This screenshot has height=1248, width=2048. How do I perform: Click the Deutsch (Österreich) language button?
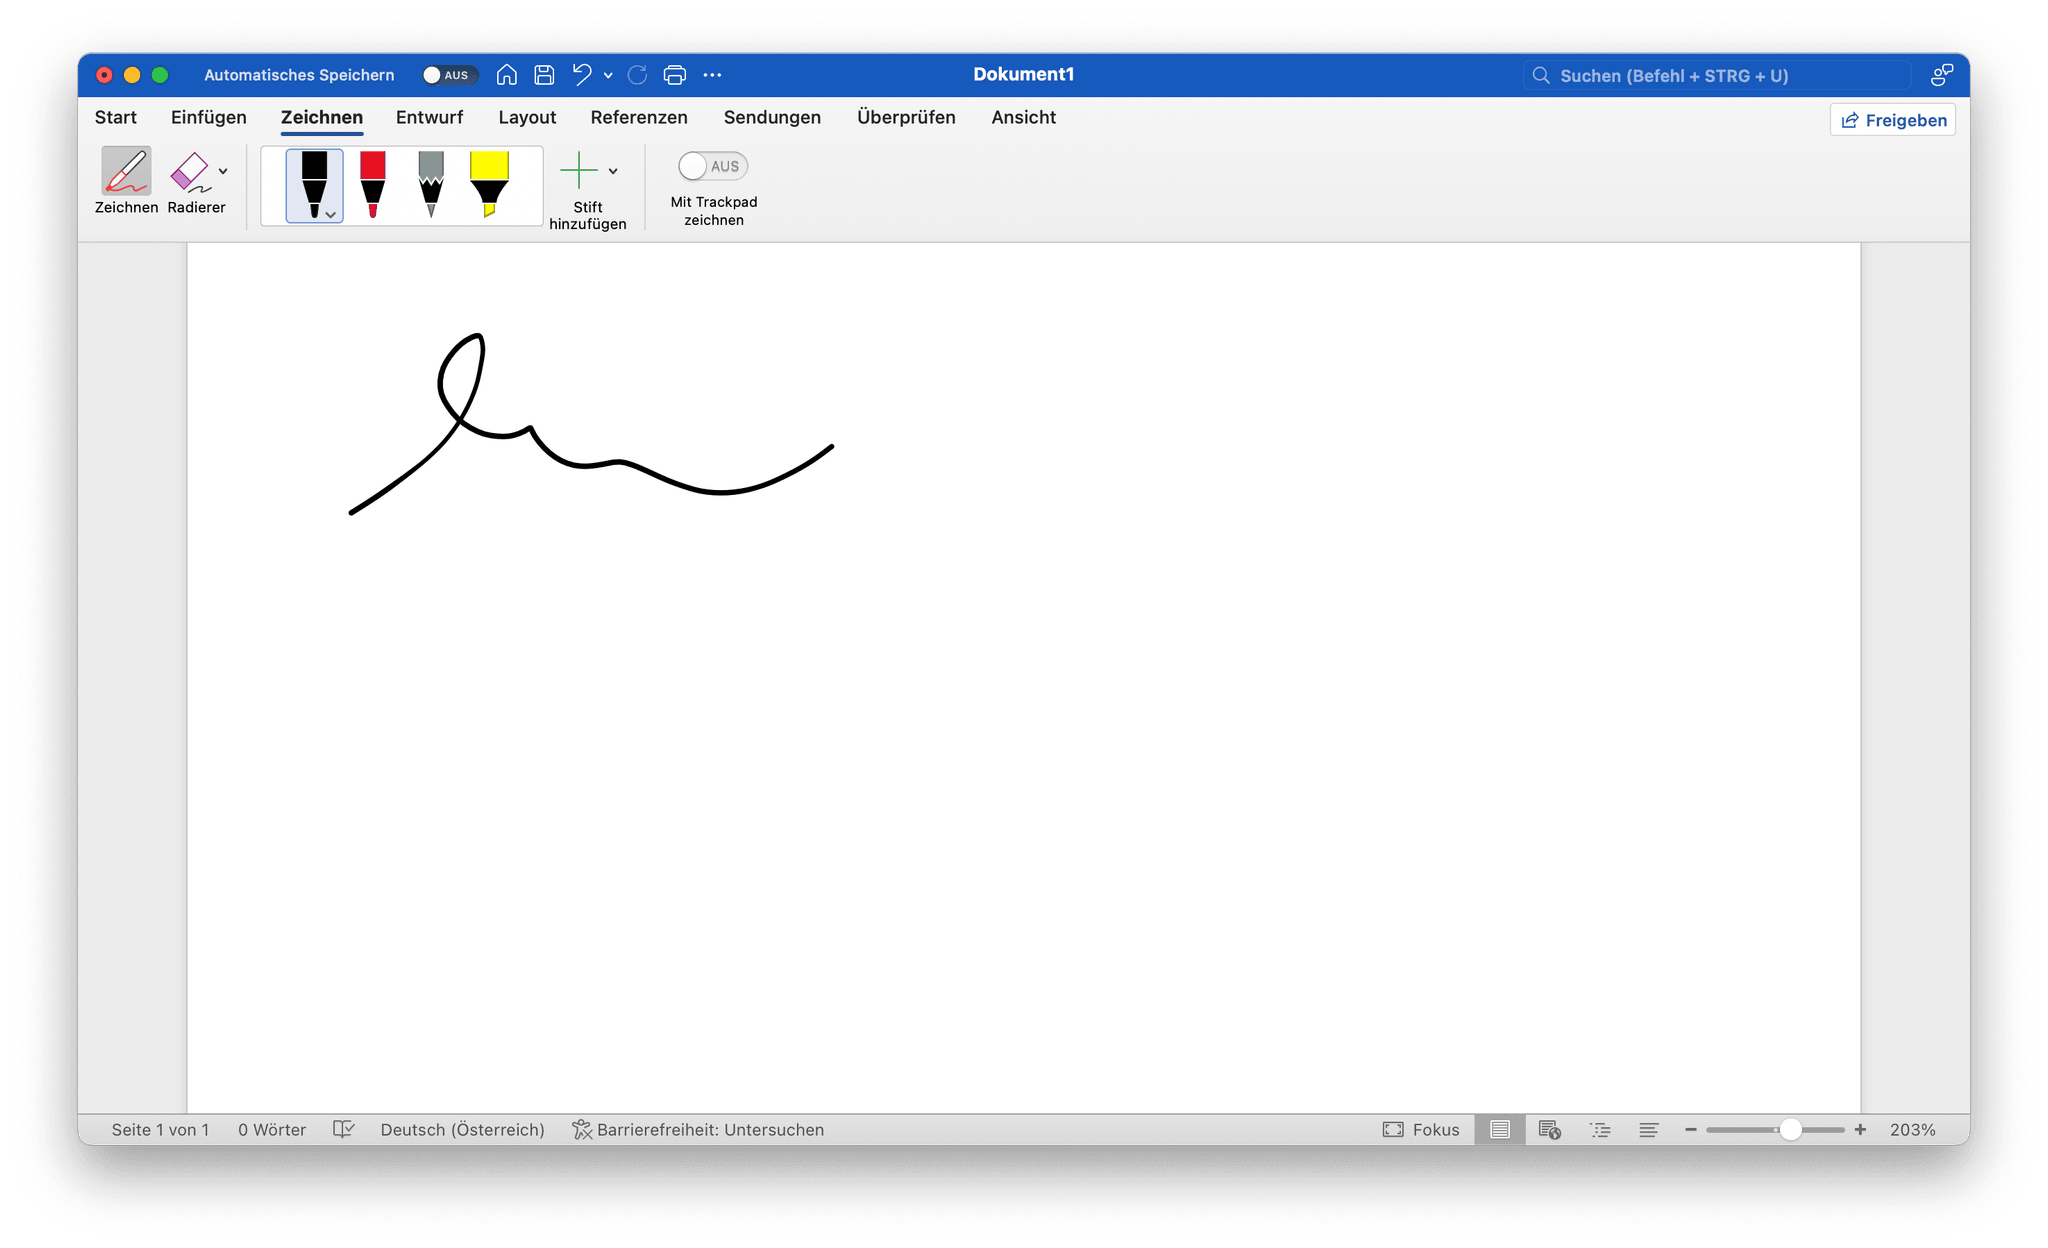(462, 1129)
